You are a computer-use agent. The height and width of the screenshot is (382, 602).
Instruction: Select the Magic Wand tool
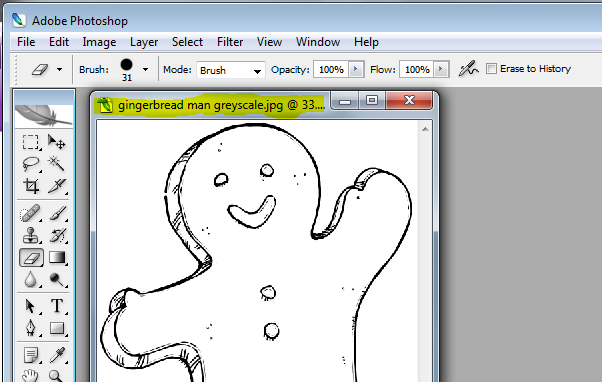point(56,164)
